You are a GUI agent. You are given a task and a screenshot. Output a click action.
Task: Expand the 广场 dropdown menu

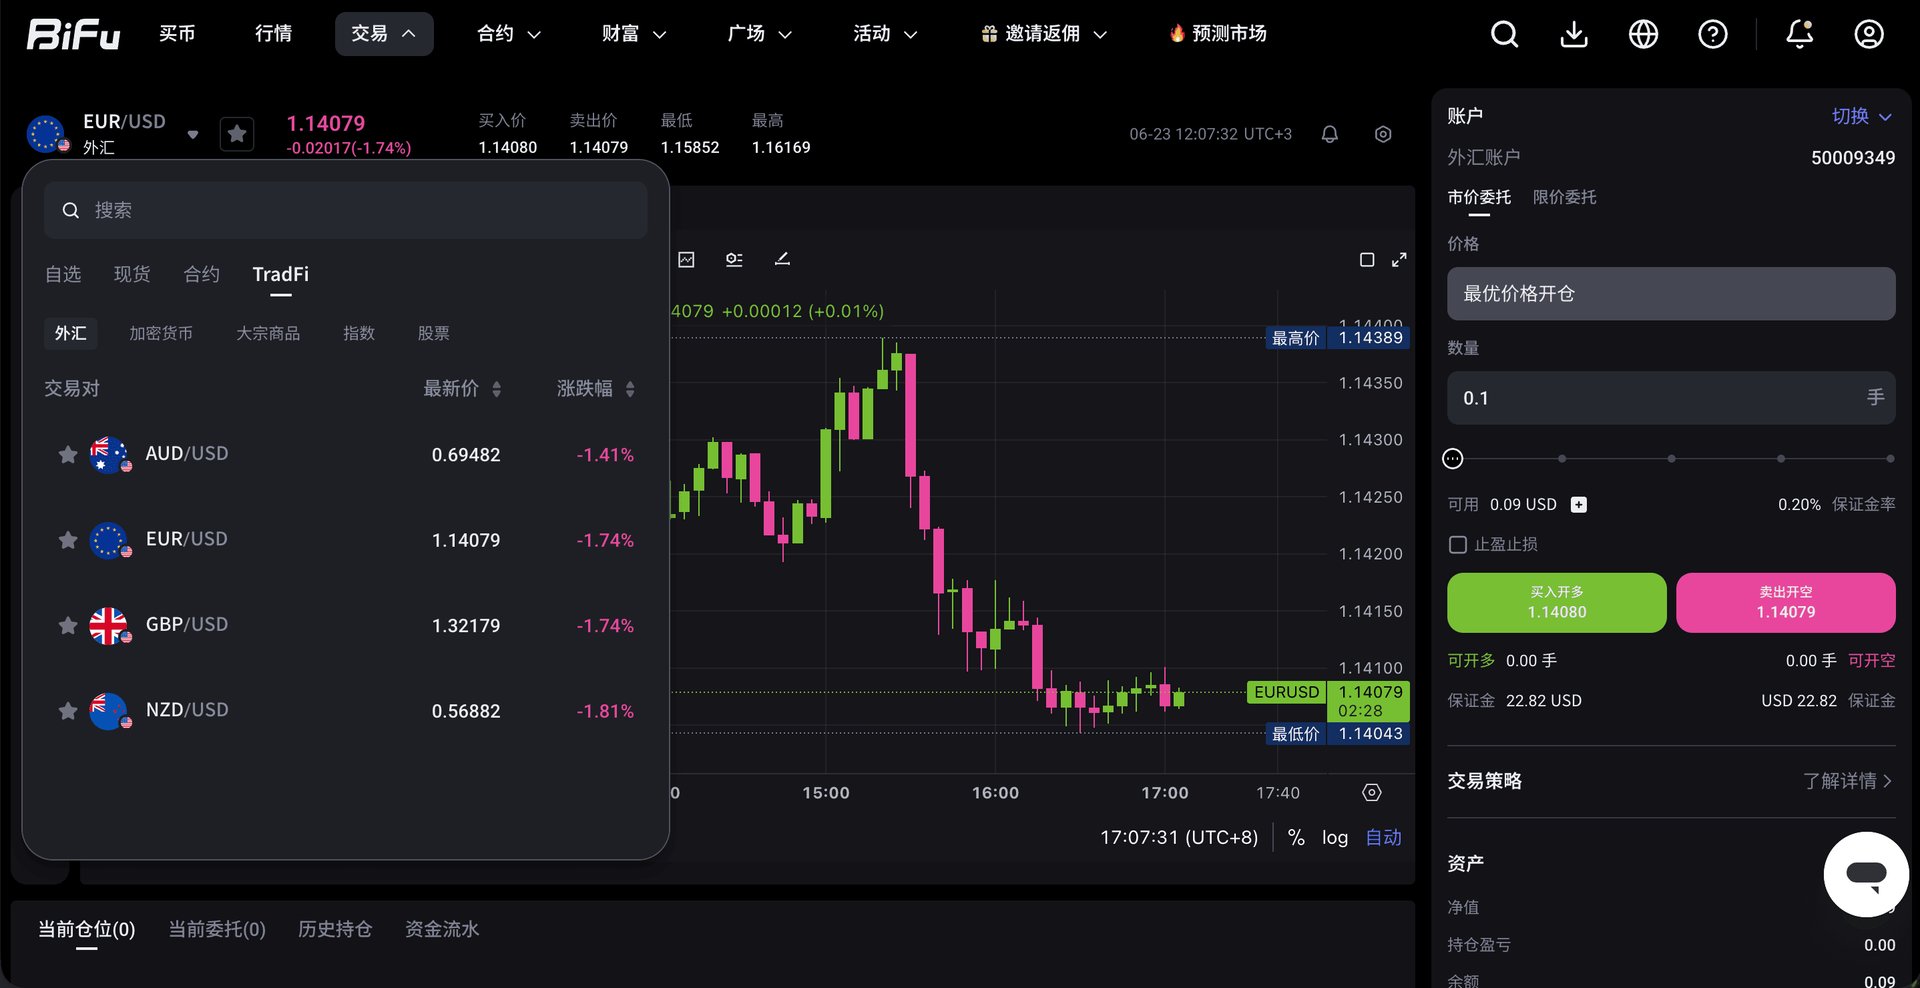tap(759, 34)
